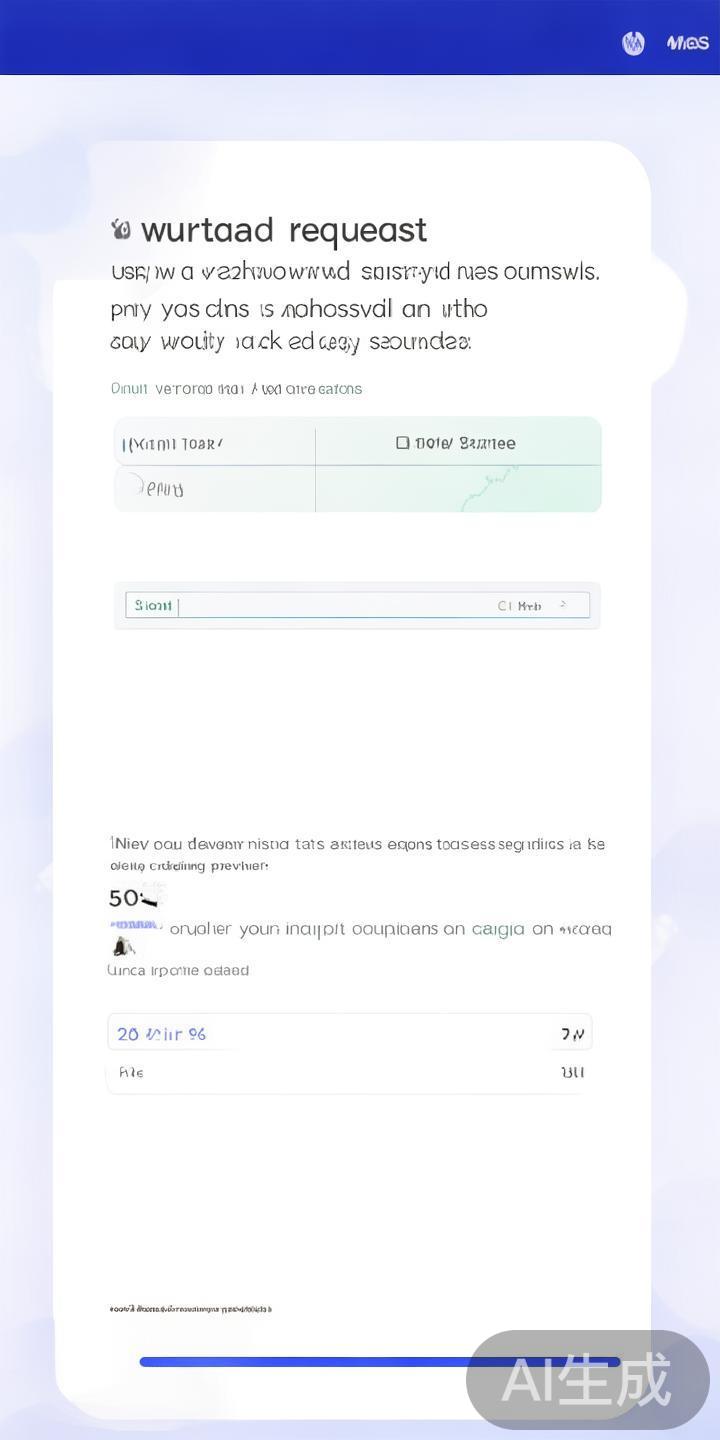The width and height of the screenshot is (720, 1440).
Task: Tick the checkbox in the right table header
Action: point(402,443)
